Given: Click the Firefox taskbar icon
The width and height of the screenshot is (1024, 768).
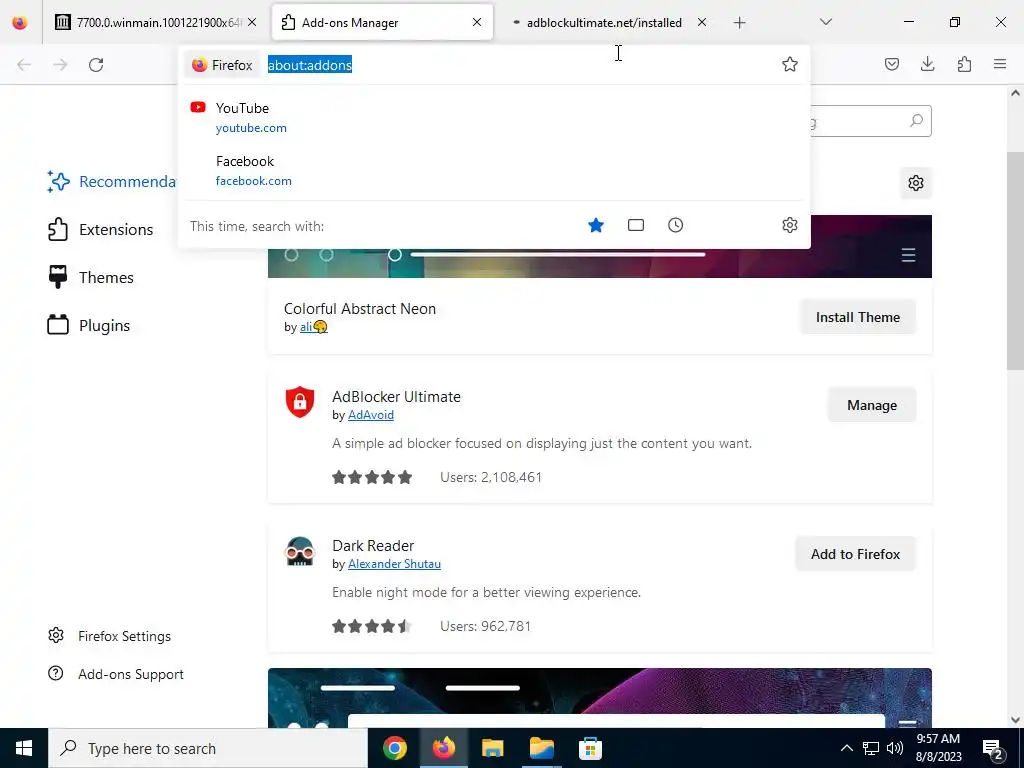Looking at the screenshot, I should pos(443,748).
